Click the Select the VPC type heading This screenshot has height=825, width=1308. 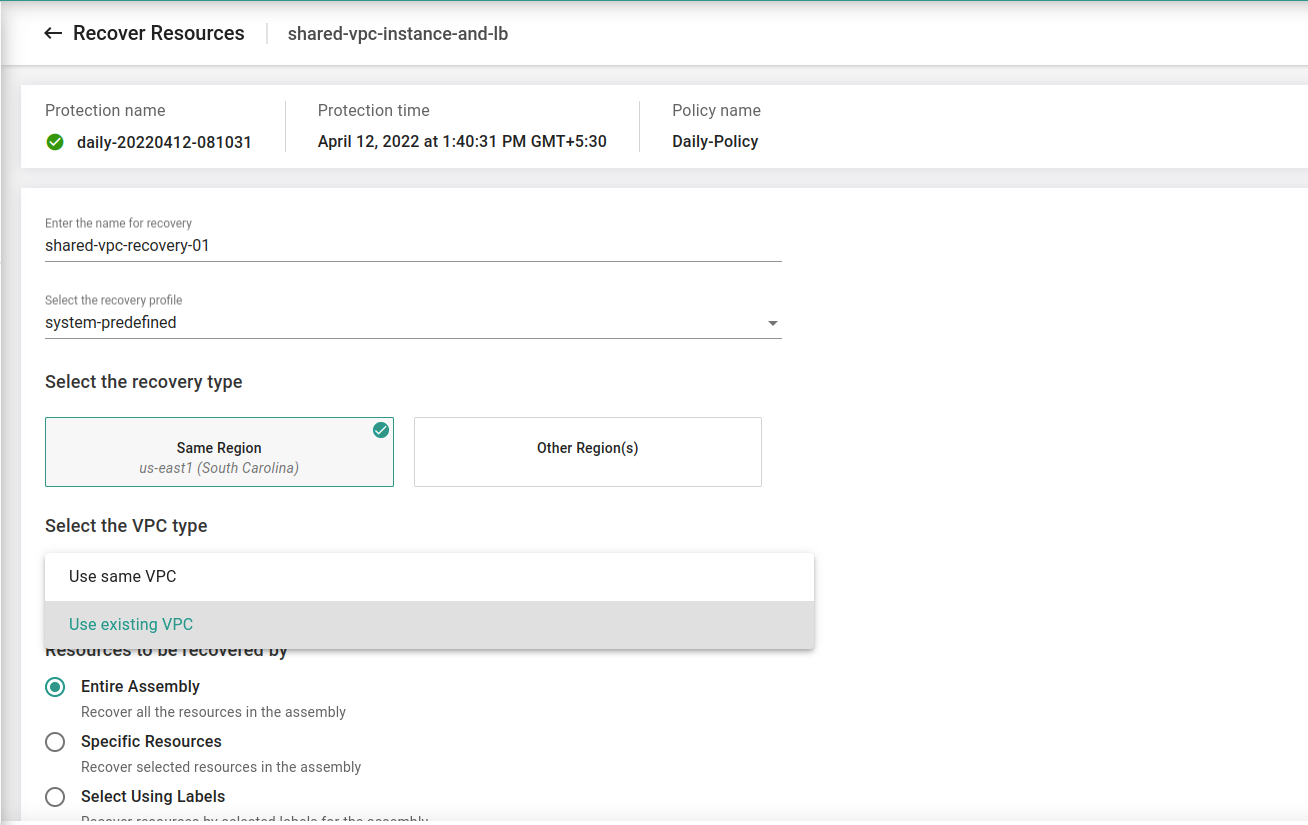click(x=126, y=526)
